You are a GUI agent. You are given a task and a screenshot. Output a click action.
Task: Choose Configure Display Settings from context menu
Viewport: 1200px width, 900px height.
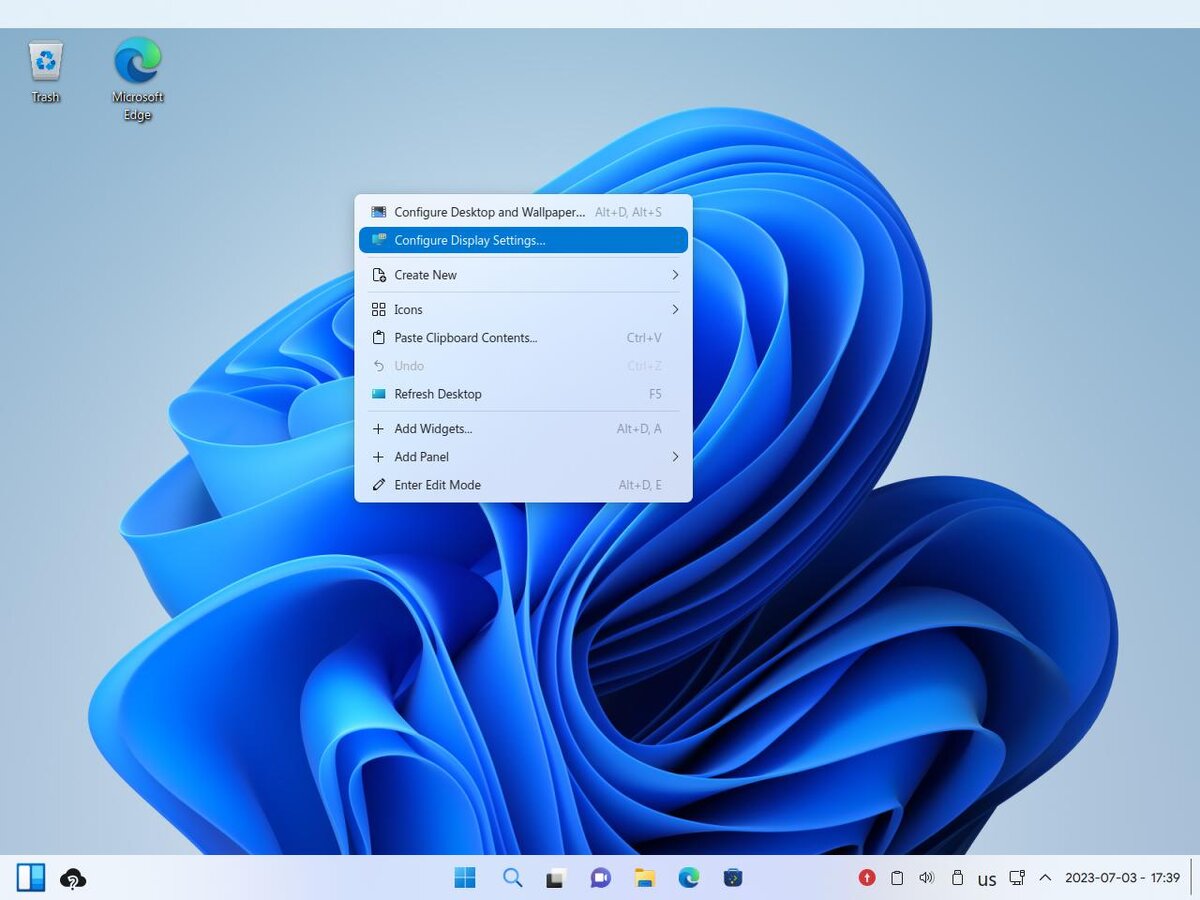[523, 240]
